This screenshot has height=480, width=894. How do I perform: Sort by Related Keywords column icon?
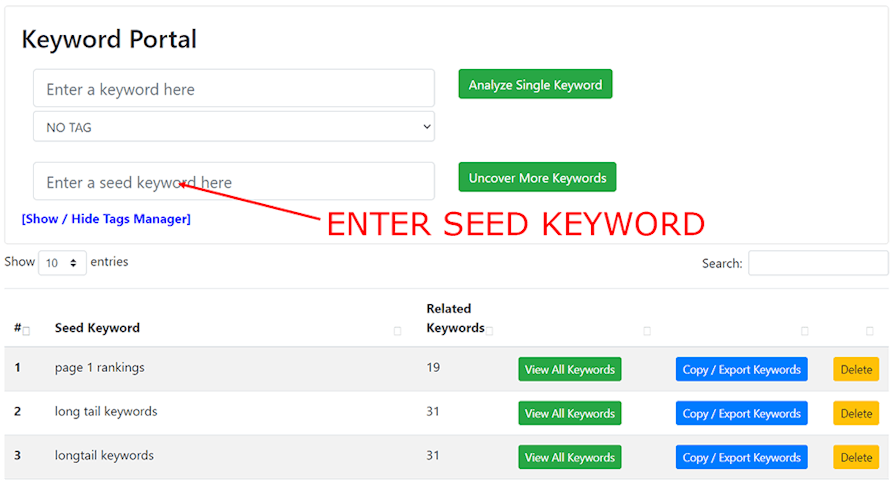(x=490, y=331)
